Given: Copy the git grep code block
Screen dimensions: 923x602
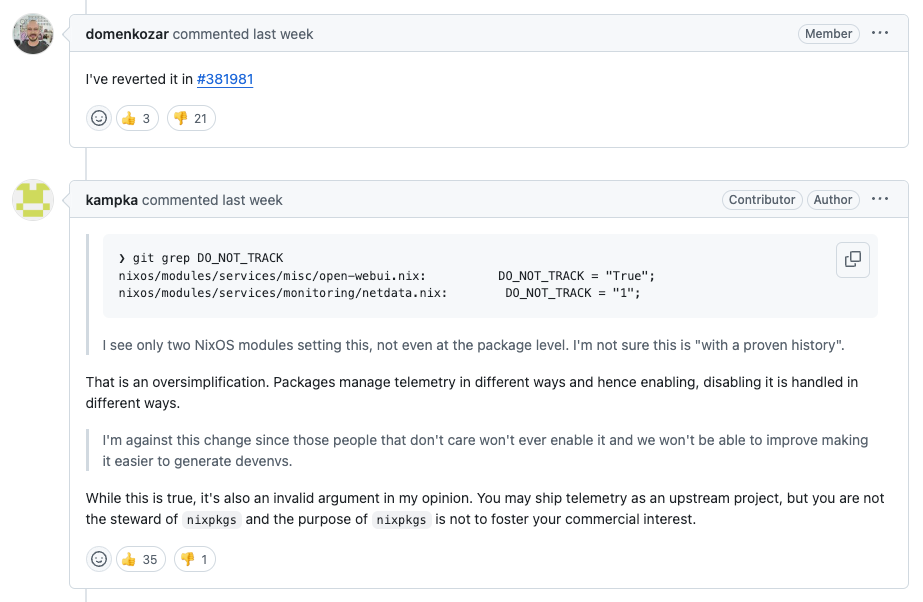Looking at the screenshot, I should 852,259.
